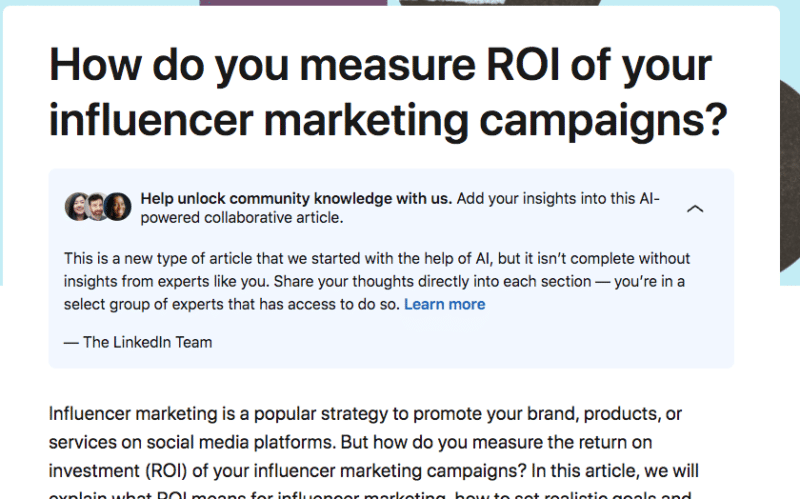Click the article title's first line
Viewport: 800px width, 499px height.
pos(380,65)
